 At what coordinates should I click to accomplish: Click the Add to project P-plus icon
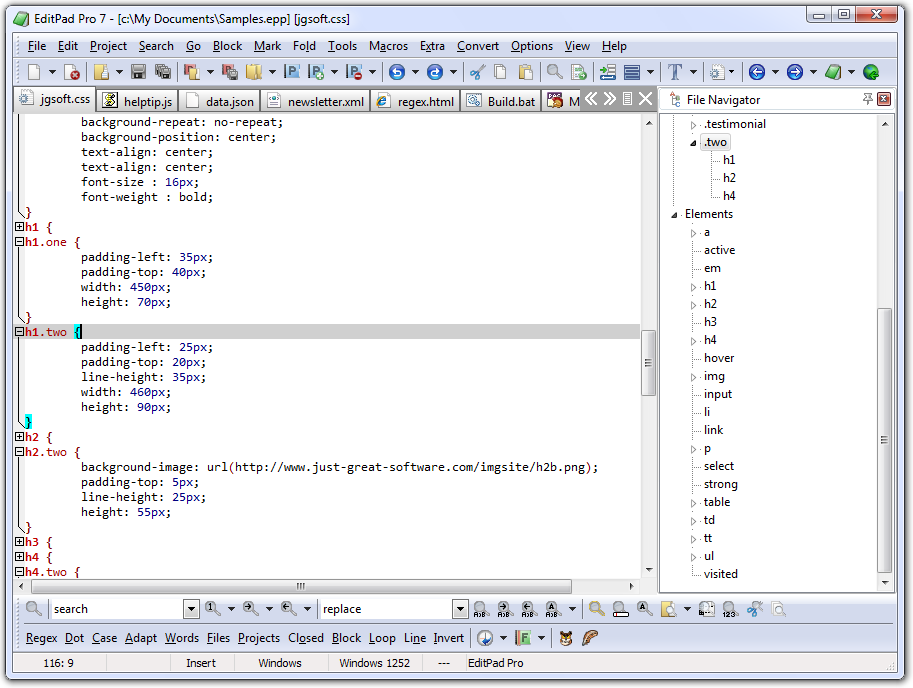[x=316, y=72]
